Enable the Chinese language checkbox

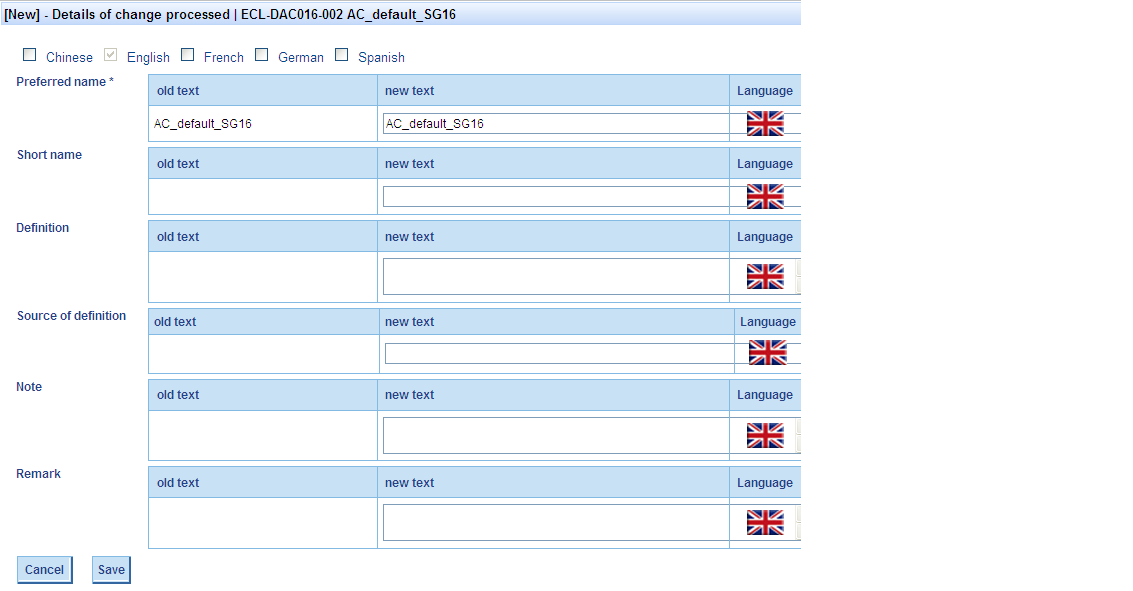[x=30, y=56]
